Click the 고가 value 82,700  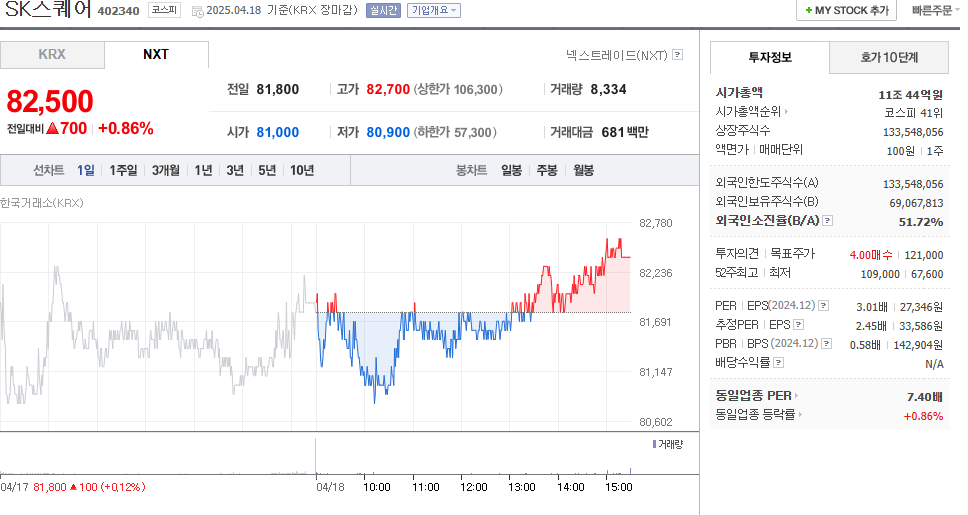pyautogui.click(x=388, y=90)
